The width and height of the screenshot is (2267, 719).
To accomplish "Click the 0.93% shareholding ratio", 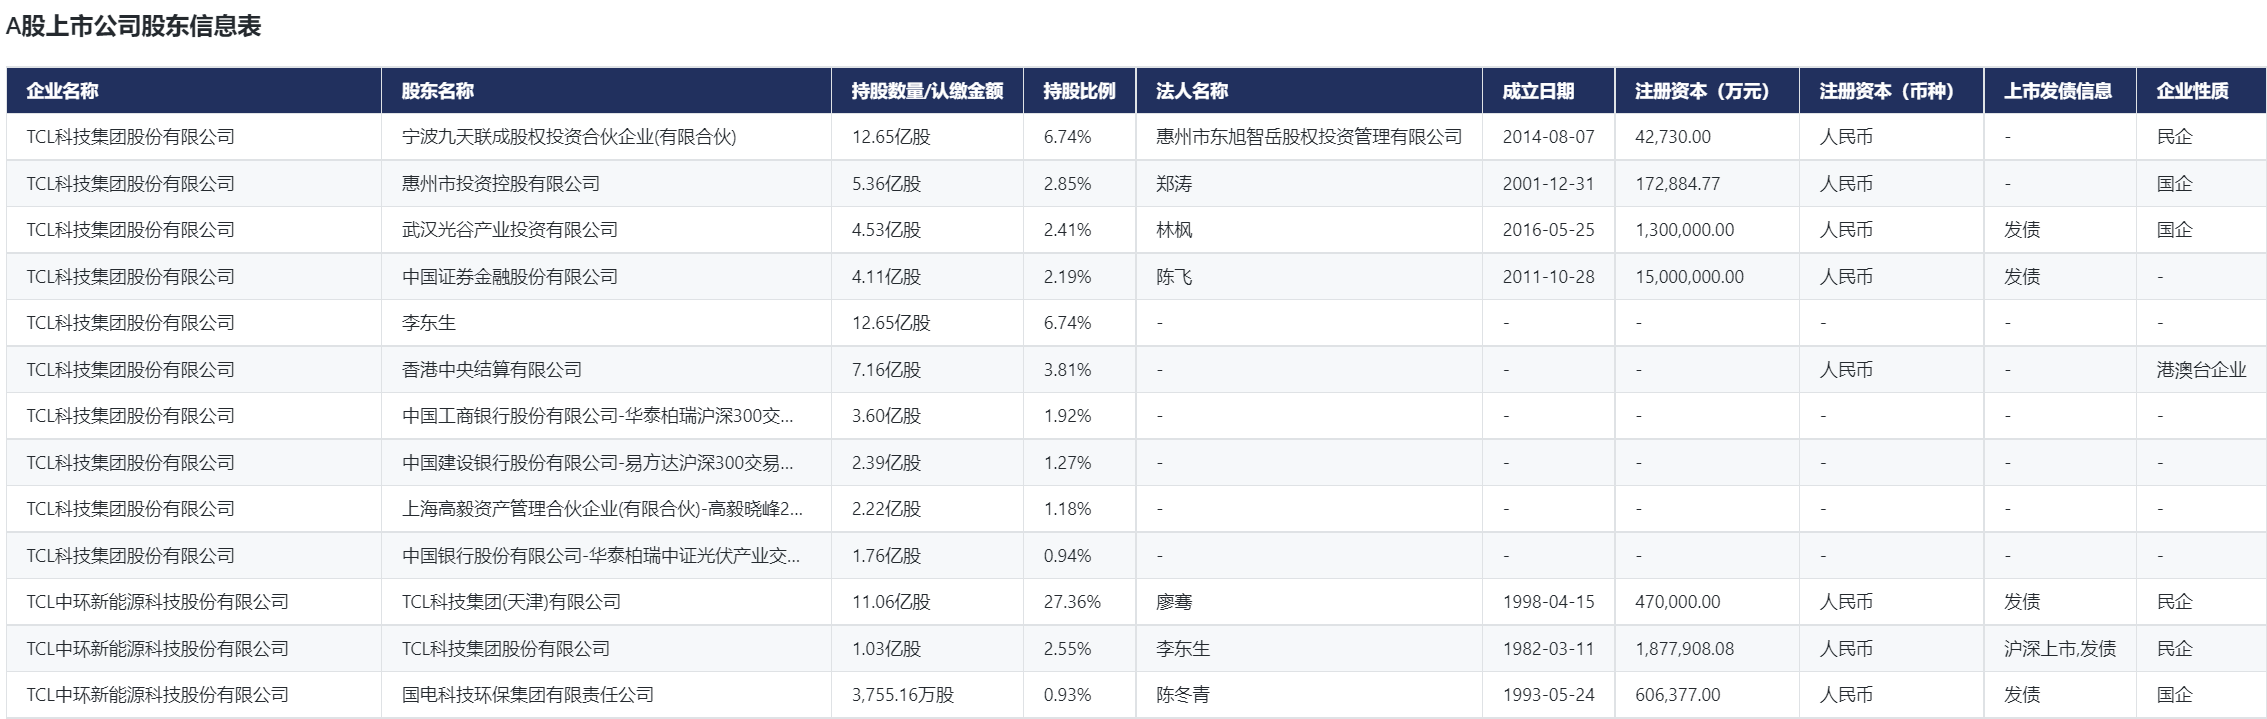I will point(1067,695).
